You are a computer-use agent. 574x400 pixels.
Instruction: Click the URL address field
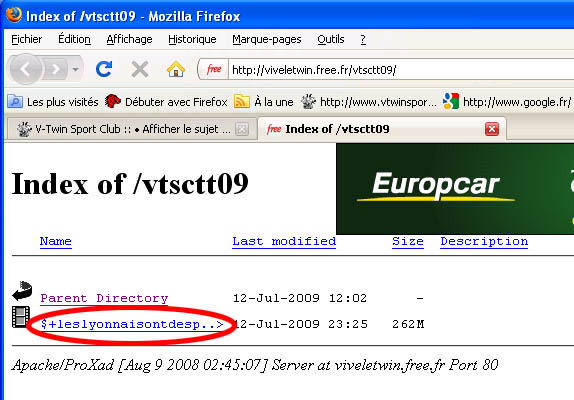click(x=401, y=70)
